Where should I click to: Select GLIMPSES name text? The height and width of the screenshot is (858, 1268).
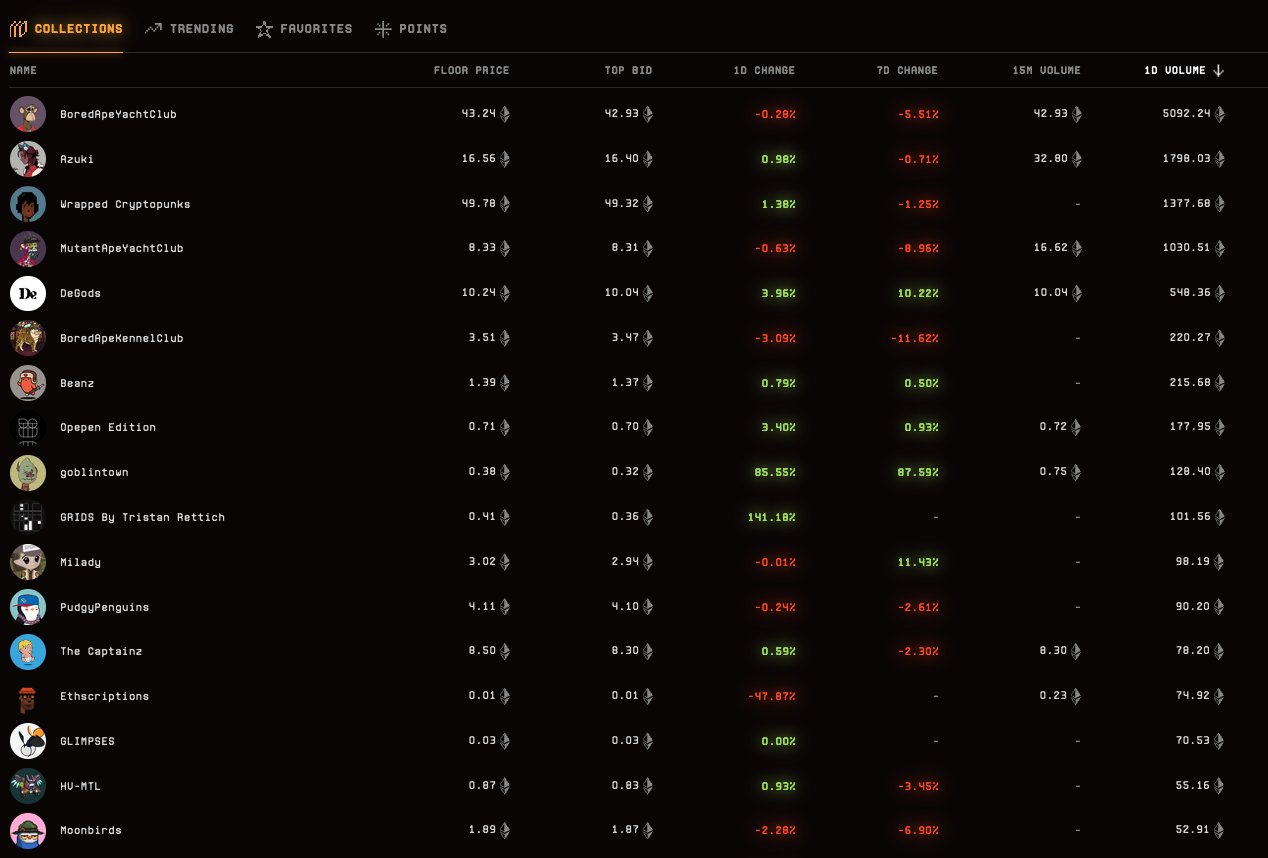pos(87,741)
